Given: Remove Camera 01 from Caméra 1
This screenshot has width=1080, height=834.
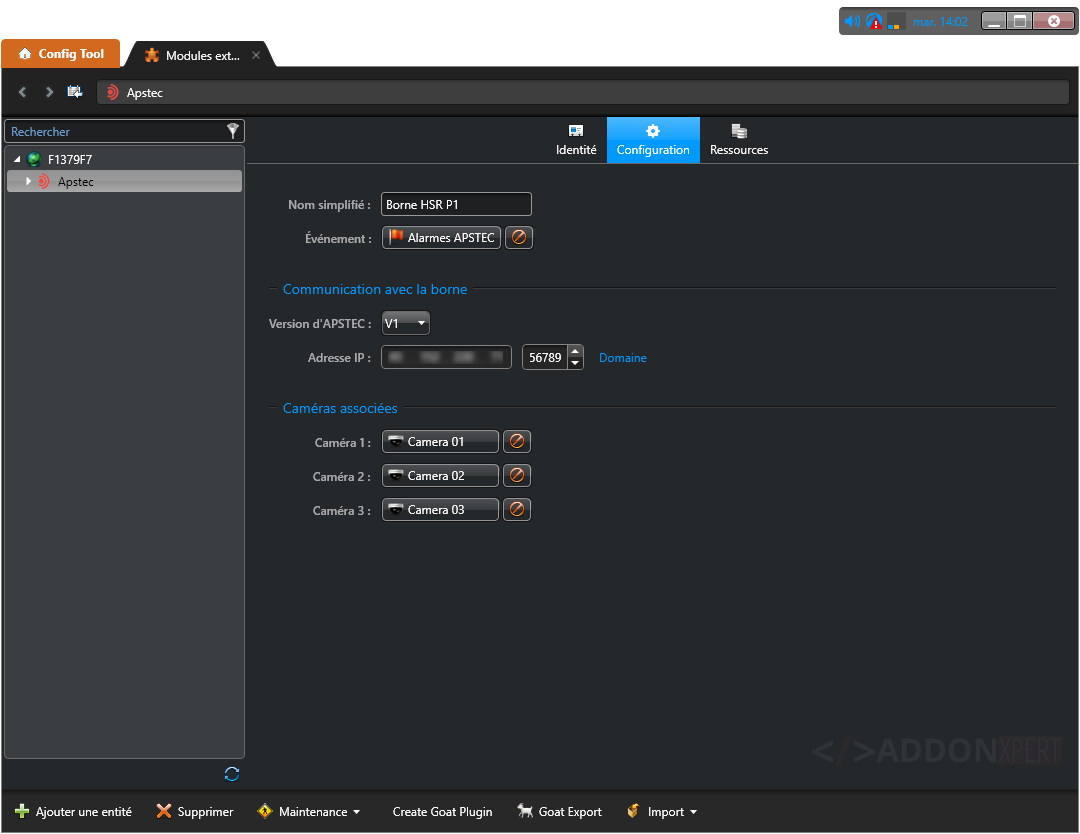Looking at the screenshot, I should coord(516,442).
